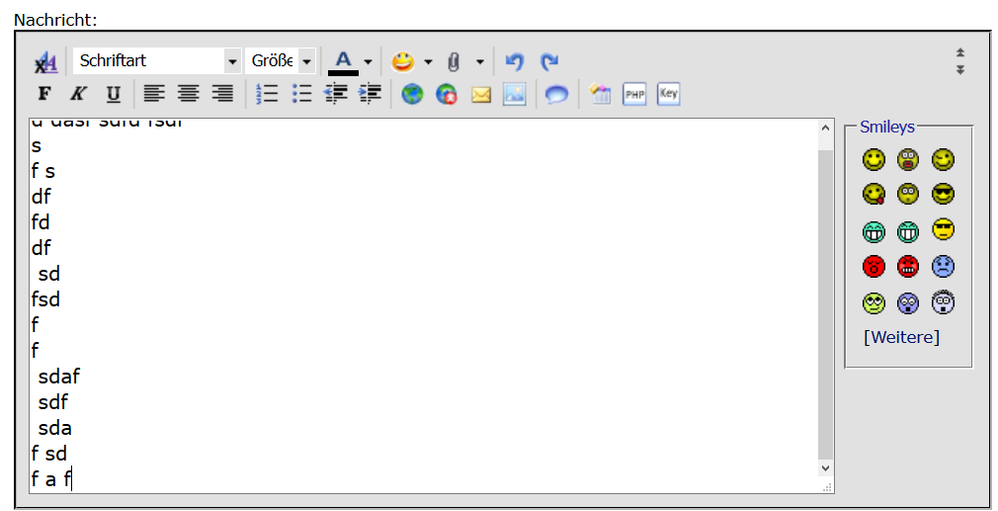Insert the red angry gritted-teeth smiley
The height and width of the screenshot is (511, 998).
[x=908, y=267]
